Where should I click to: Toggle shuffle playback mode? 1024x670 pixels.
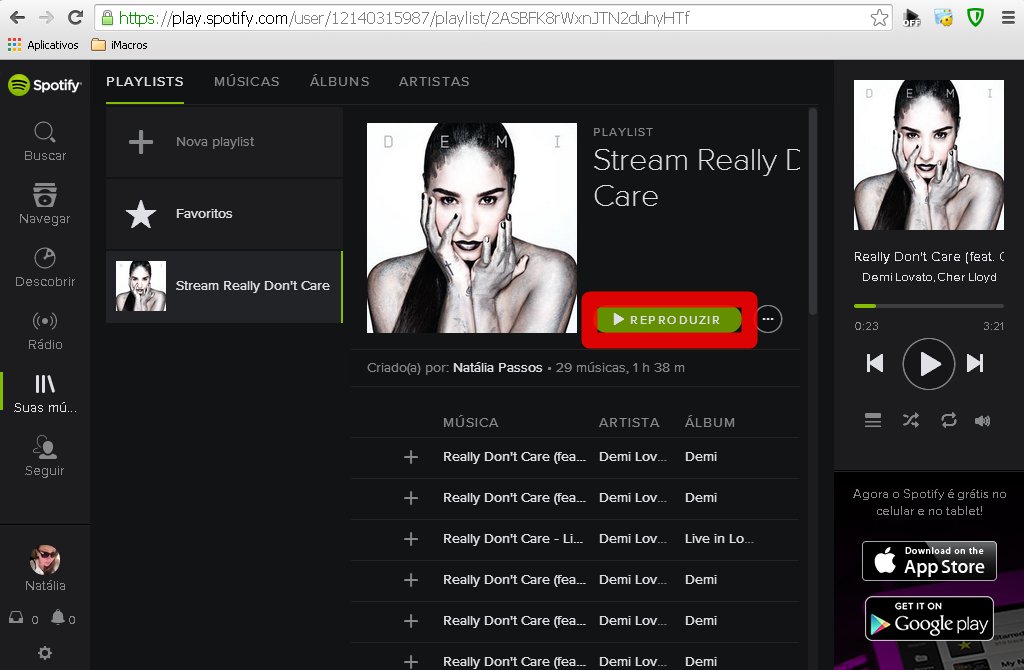pyautogui.click(x=910, y=421)
